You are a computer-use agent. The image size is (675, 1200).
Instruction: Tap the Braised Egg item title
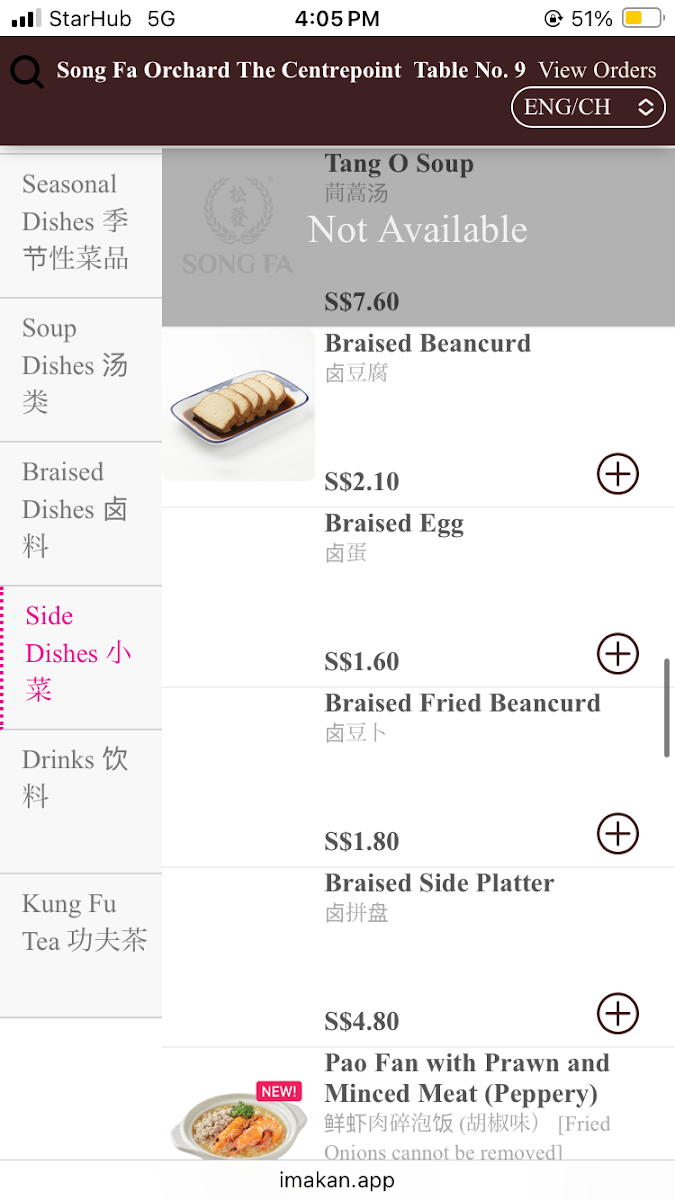(x=394, y=524)
